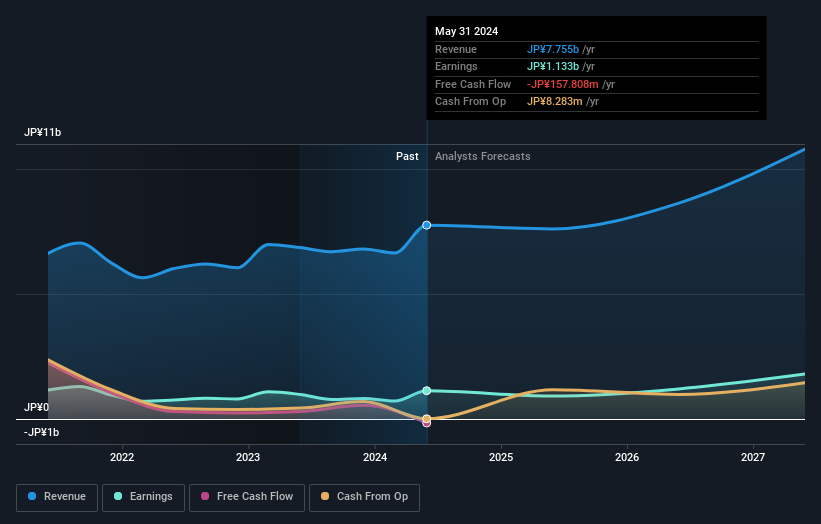Viewport: 821px width, 524px height.
Task: Click the JP¥11b y-axis label
Action: (x=42, y=132)
